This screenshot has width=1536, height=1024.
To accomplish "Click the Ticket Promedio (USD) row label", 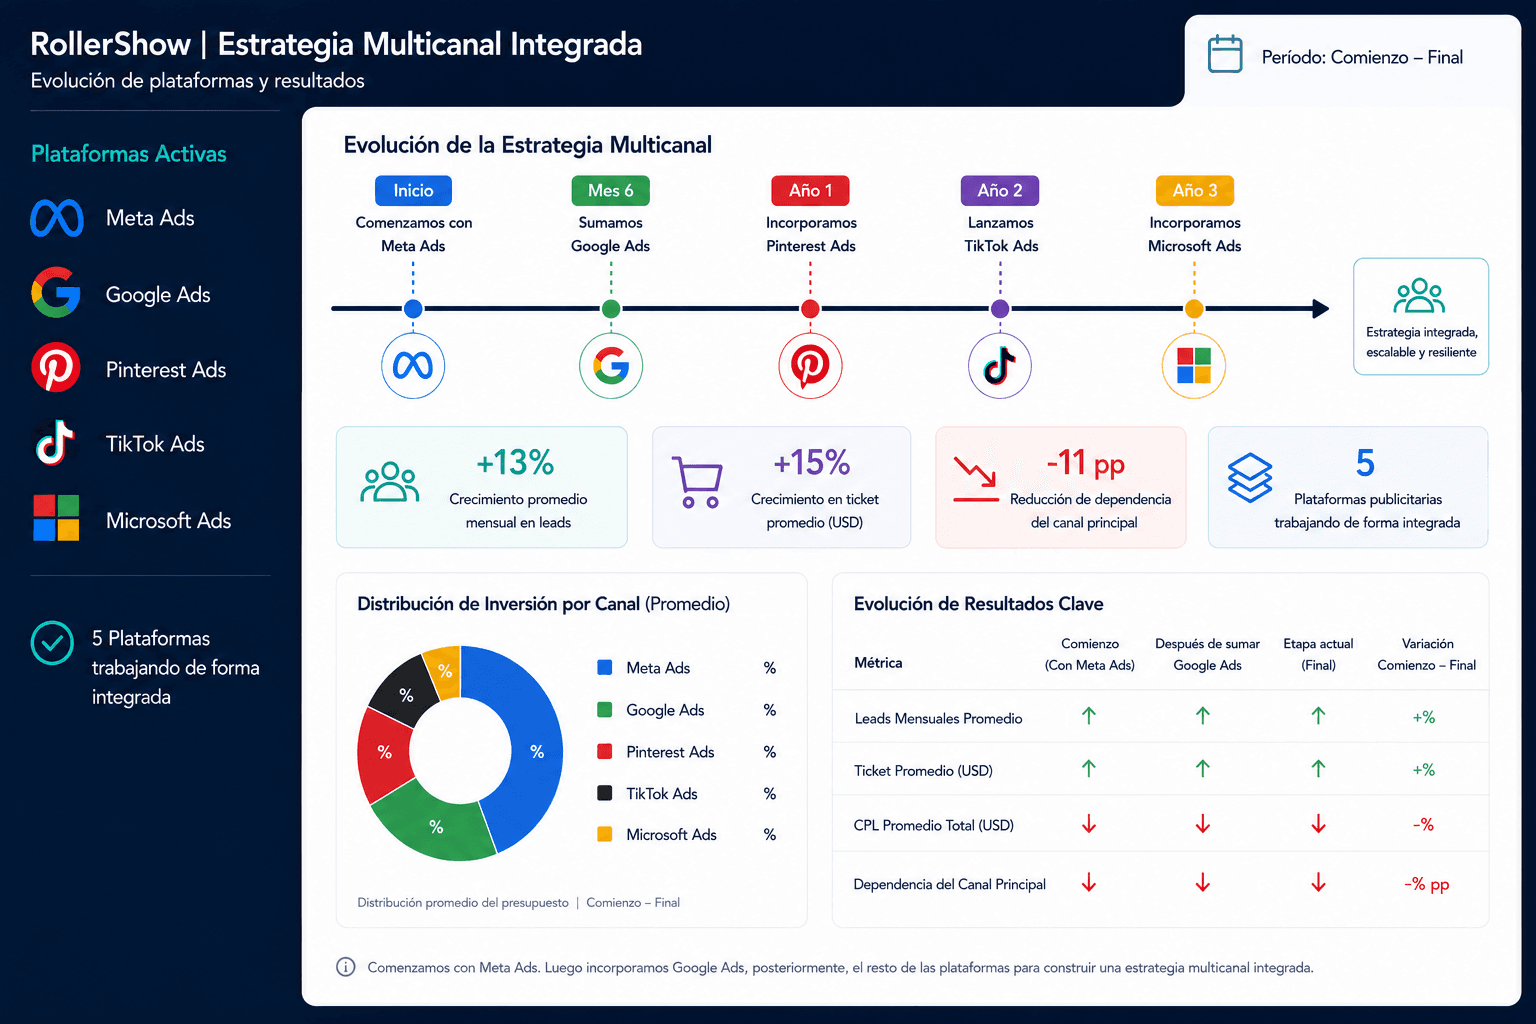I will pos(923,770).
